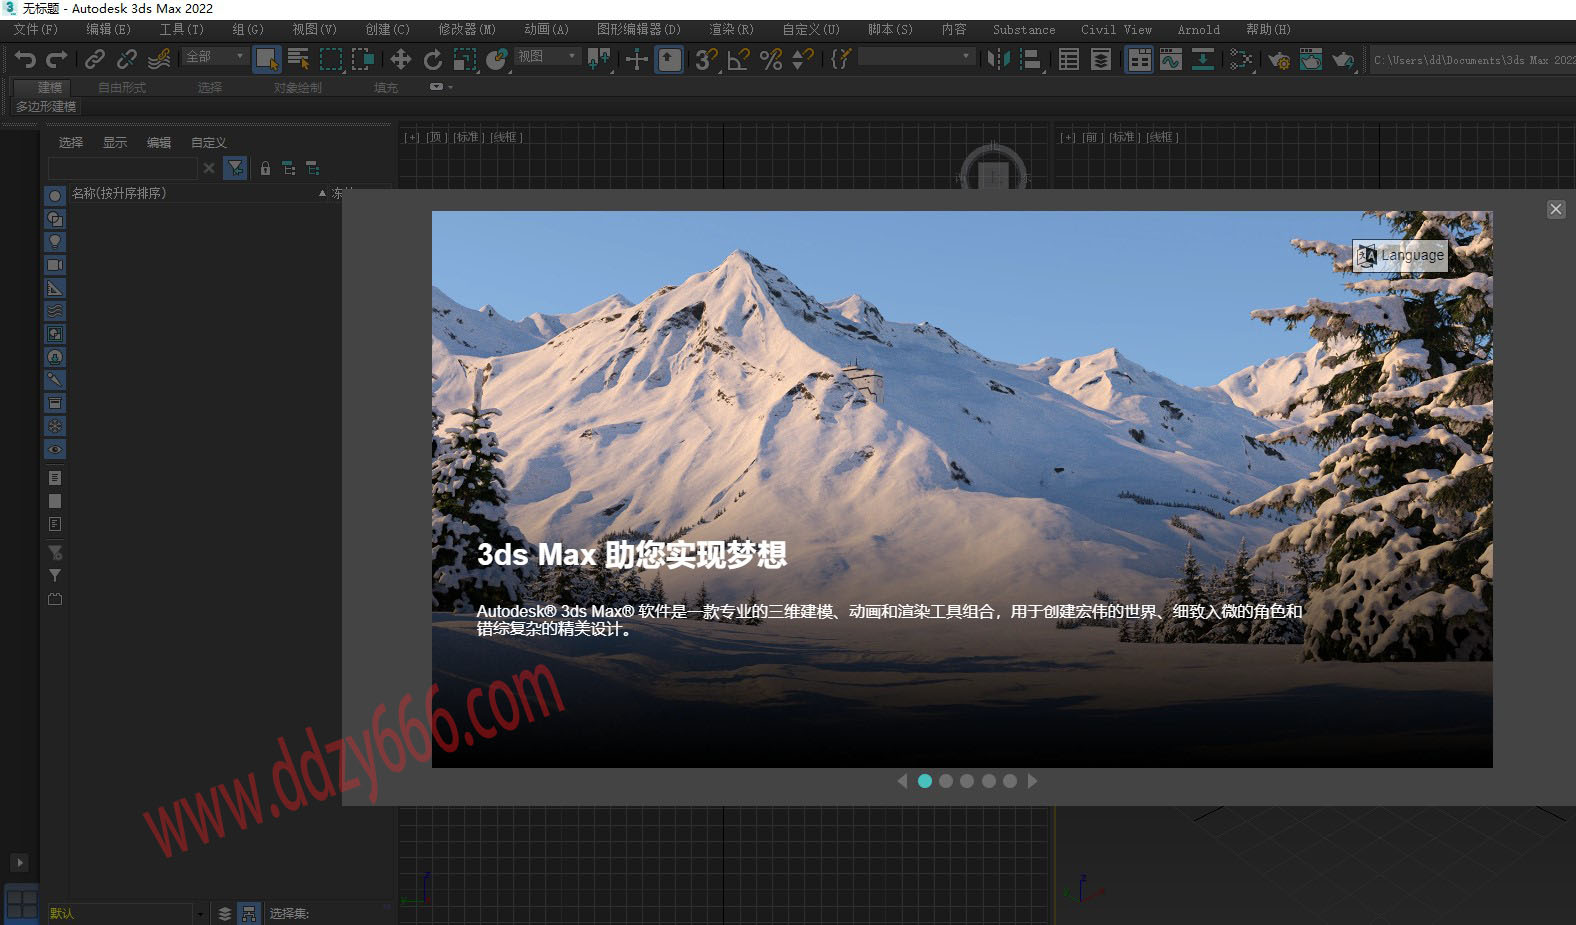1576x925 pixels.
Task: Activate Select and Manipulate crosshair tool
Action: pyautogui.click(x=637, y=59)
